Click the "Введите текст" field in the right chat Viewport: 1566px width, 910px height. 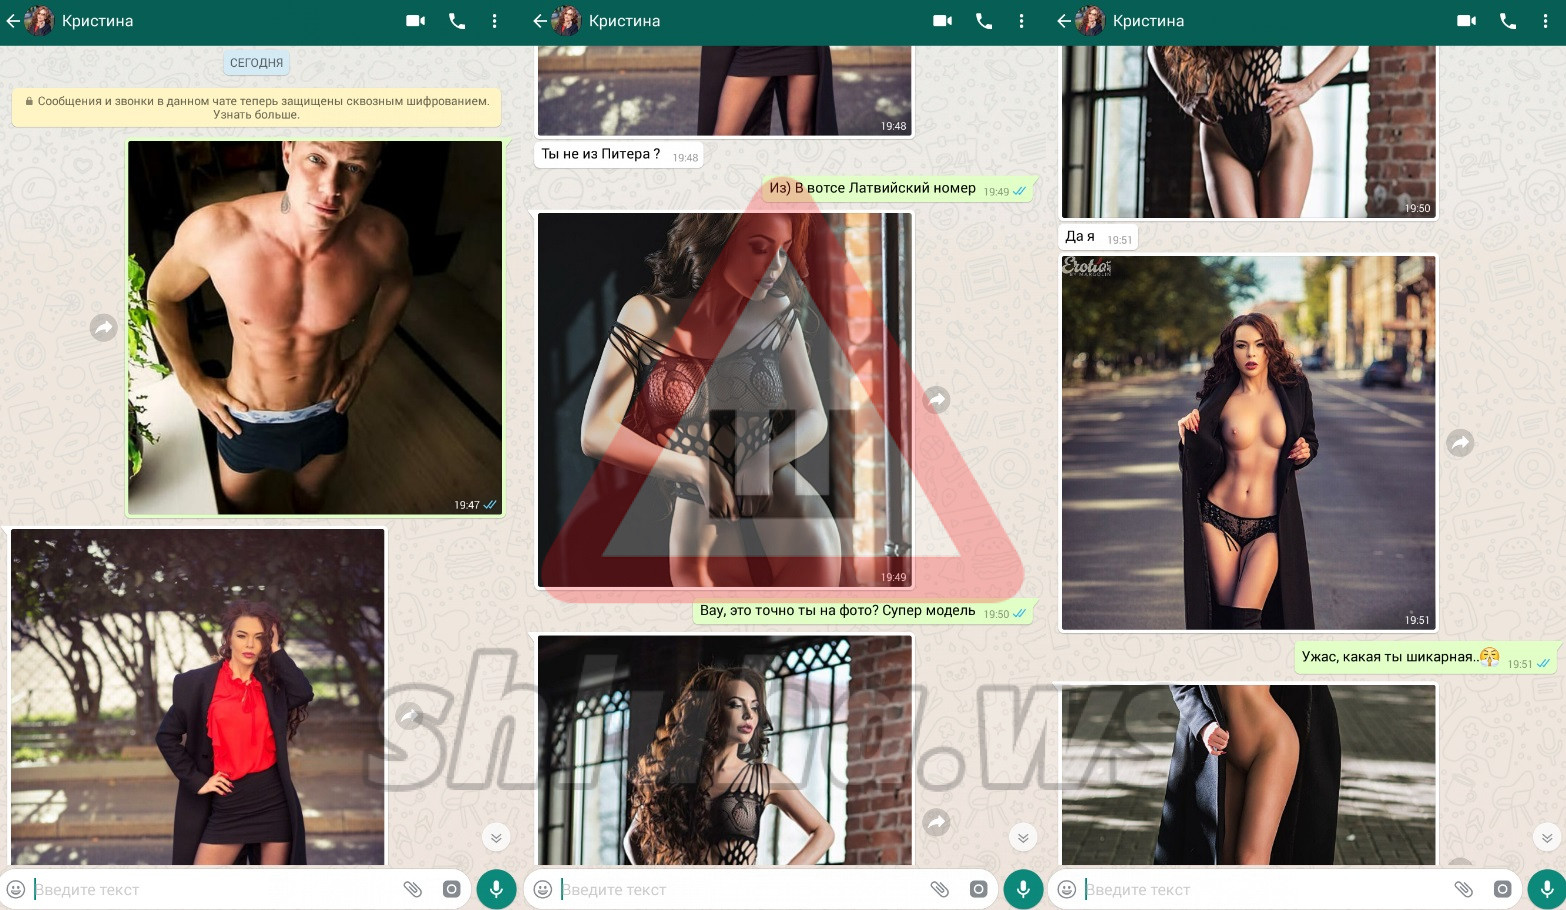(1260, 889)
